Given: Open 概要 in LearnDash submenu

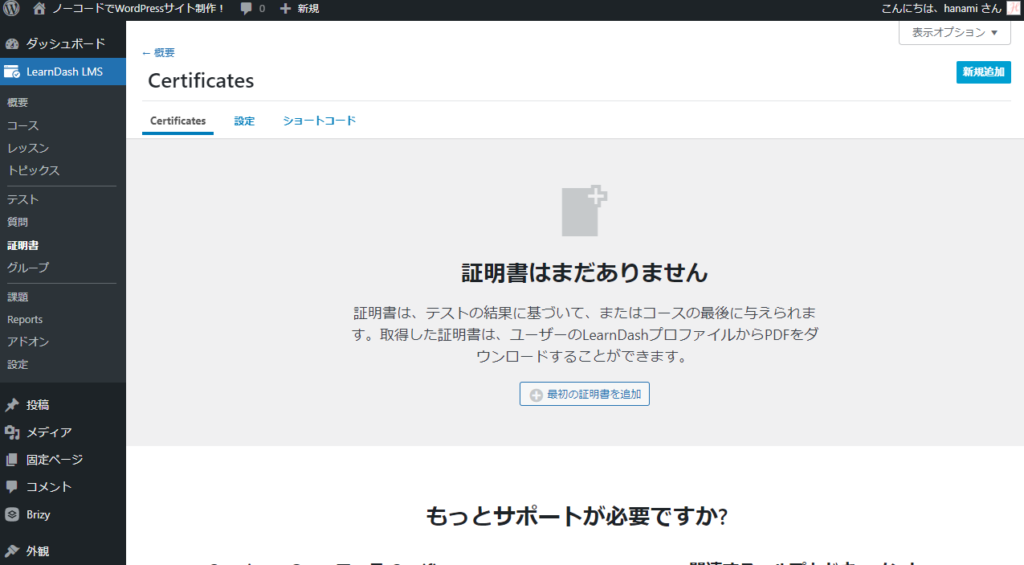Looking at the screenshot, I should [18, 103].
